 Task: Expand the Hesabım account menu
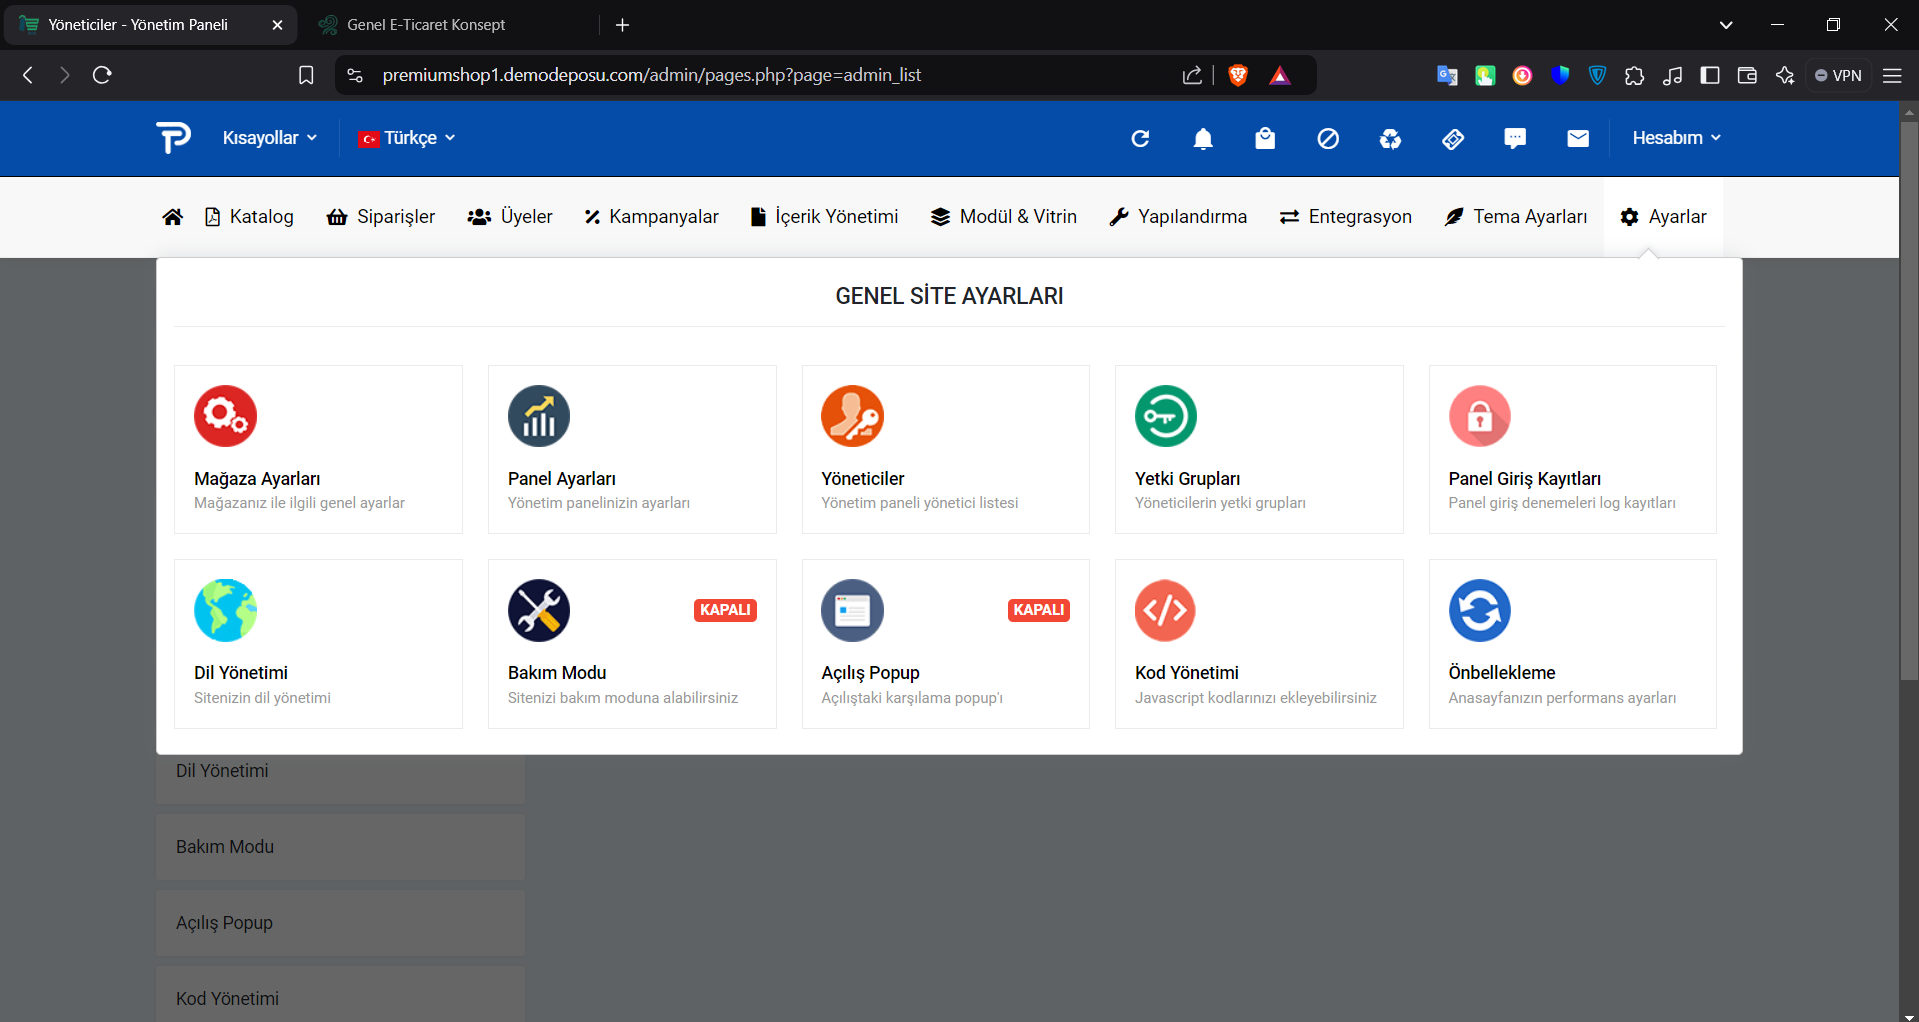tap(1676, 138)
